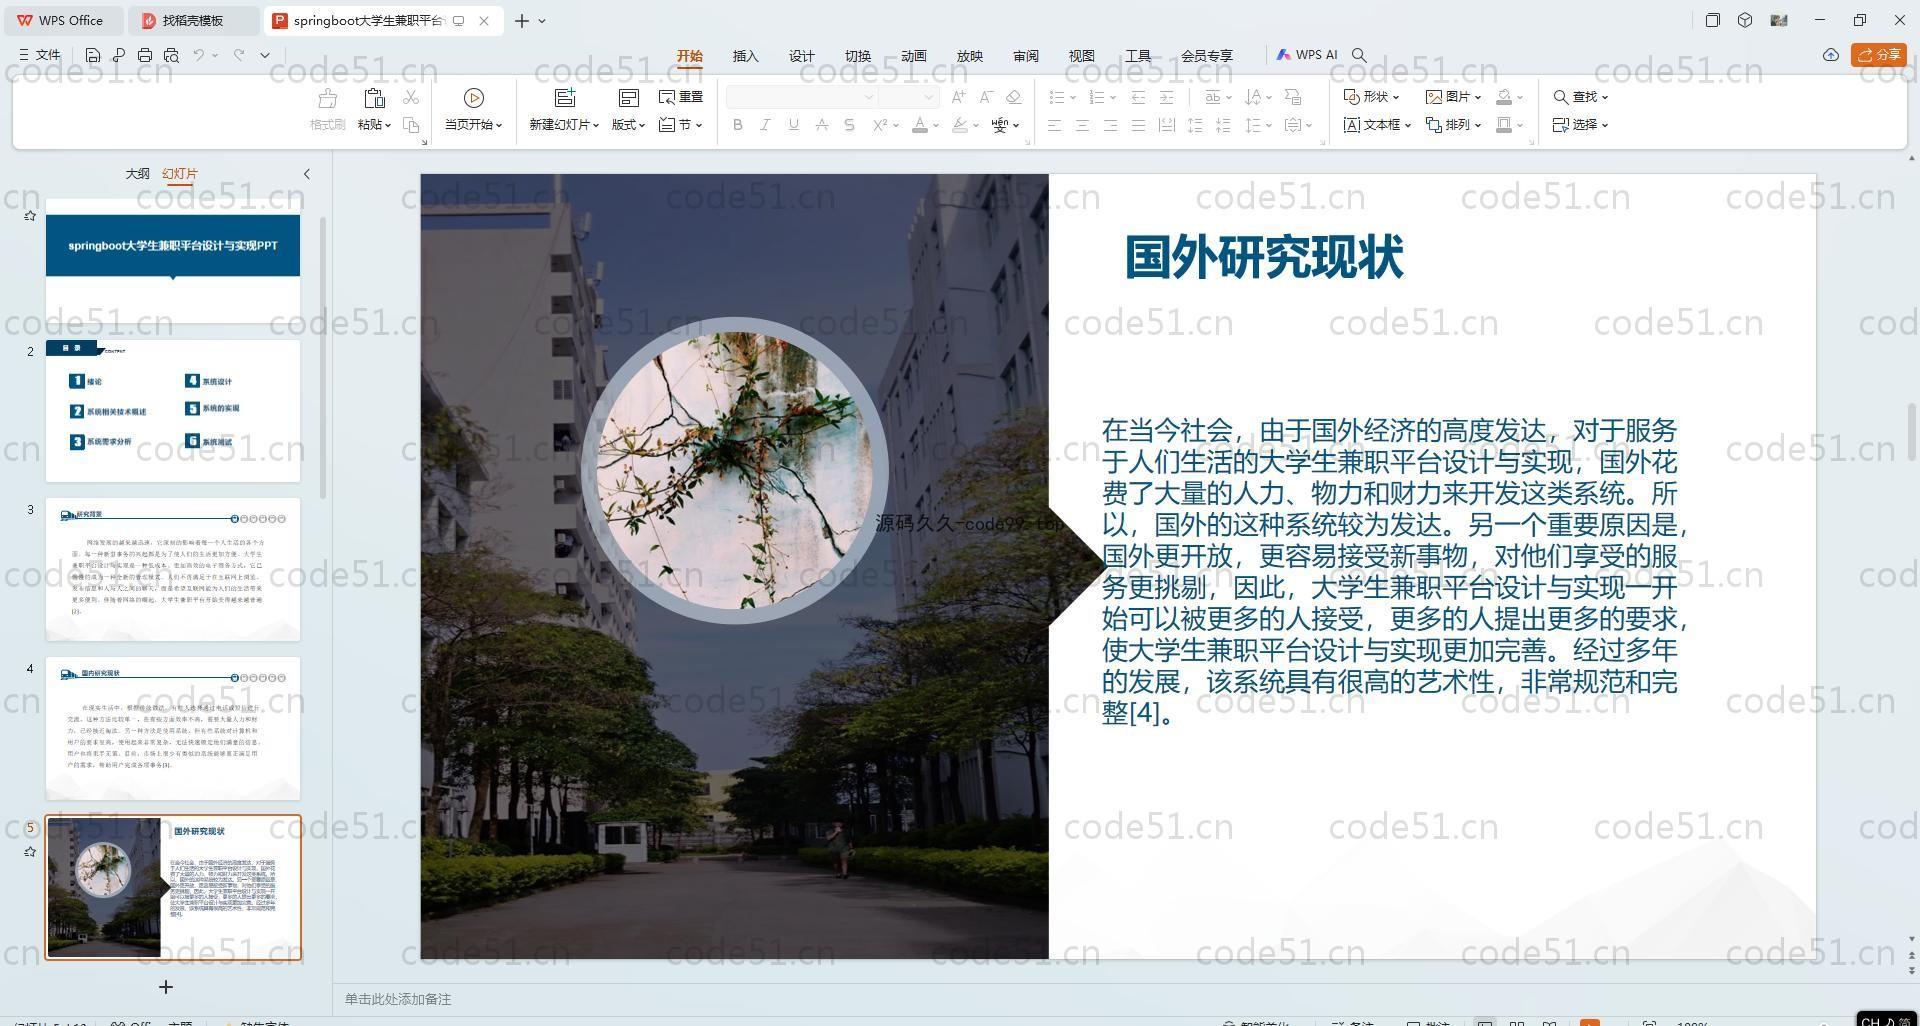
Task: Click the numbered list icon
Action: (1097, 97)
